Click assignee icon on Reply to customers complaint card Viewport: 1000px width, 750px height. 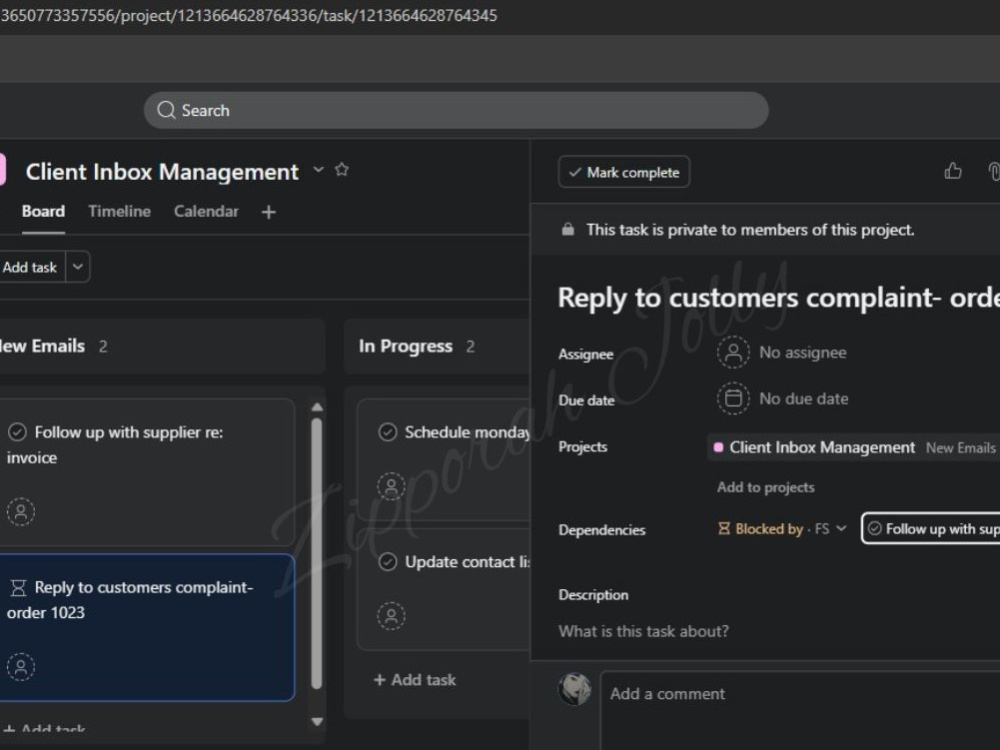coord(21,667)
